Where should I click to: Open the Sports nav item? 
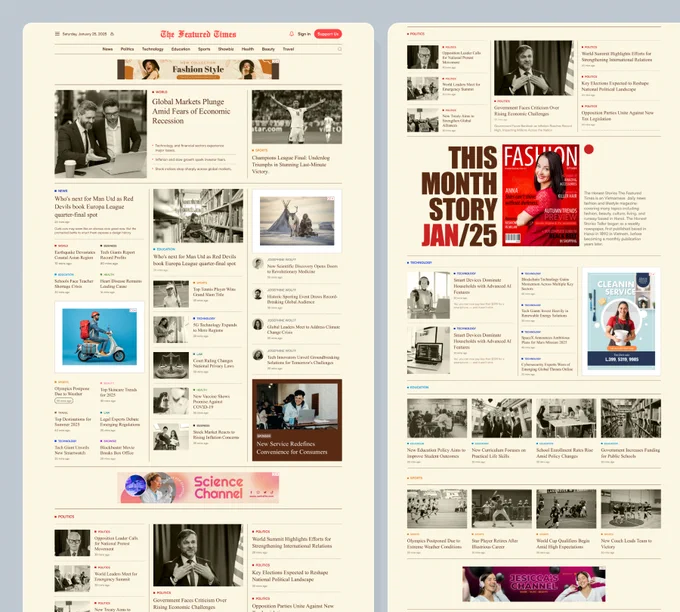coord(204,49)
